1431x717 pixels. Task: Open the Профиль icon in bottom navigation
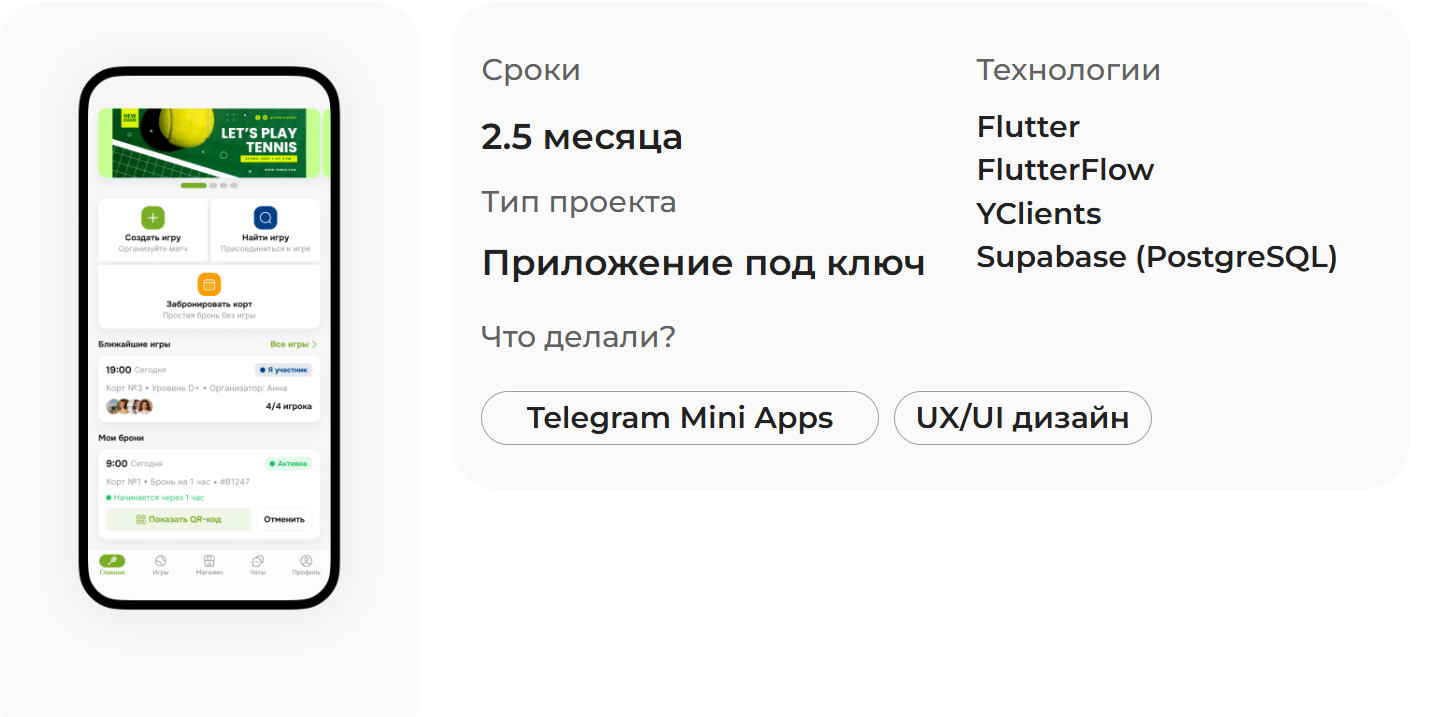(305, 559)
